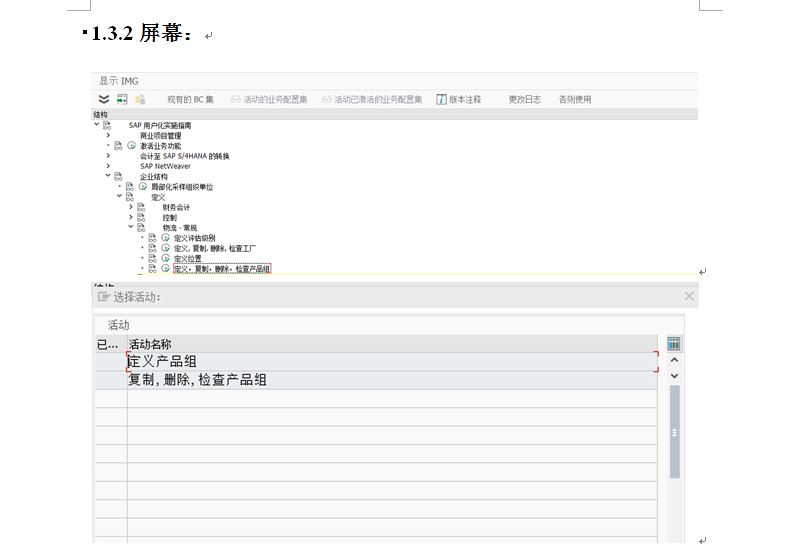Execute icon for 定义, 复制, 删除, 检查工厂

click(165, 248)
